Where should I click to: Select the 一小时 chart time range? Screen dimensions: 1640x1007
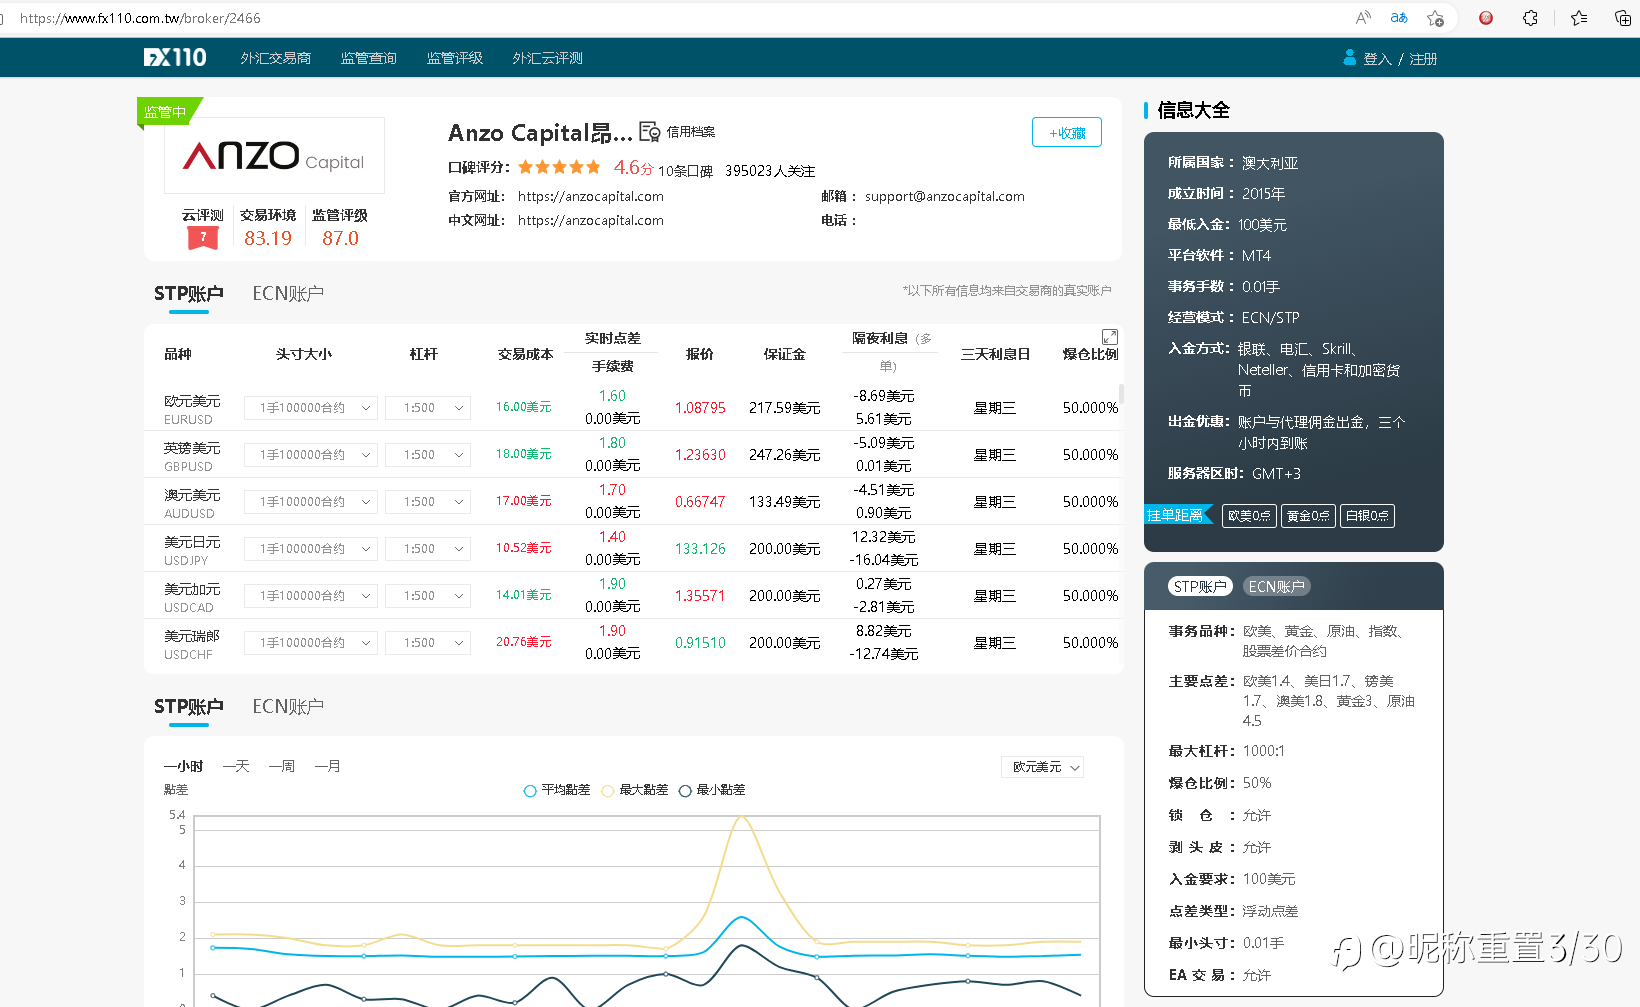183,766
